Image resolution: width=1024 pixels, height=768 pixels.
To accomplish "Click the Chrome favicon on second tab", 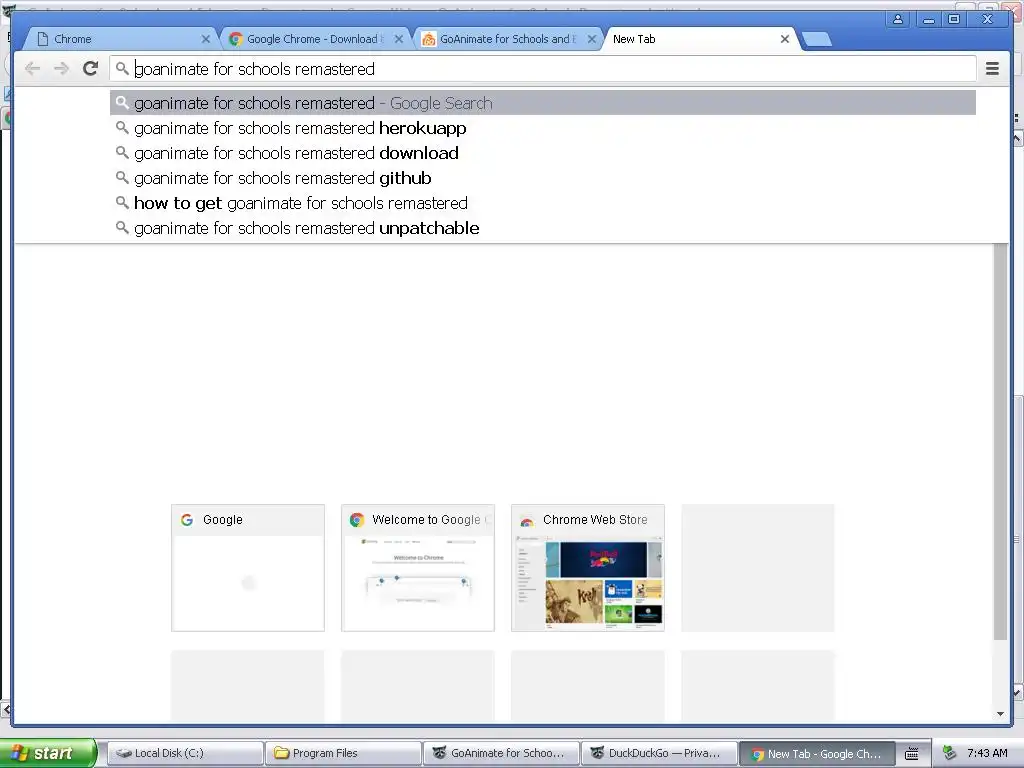I will pyautogui.click(x=236, y=39).
